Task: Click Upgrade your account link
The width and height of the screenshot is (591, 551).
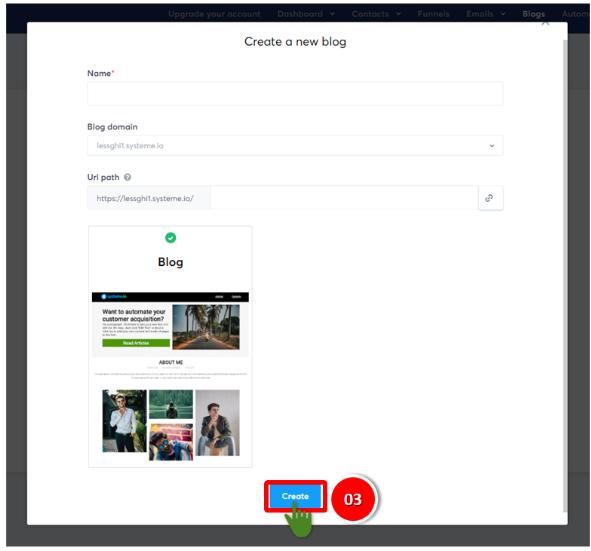Action: (x=214, y=14)
